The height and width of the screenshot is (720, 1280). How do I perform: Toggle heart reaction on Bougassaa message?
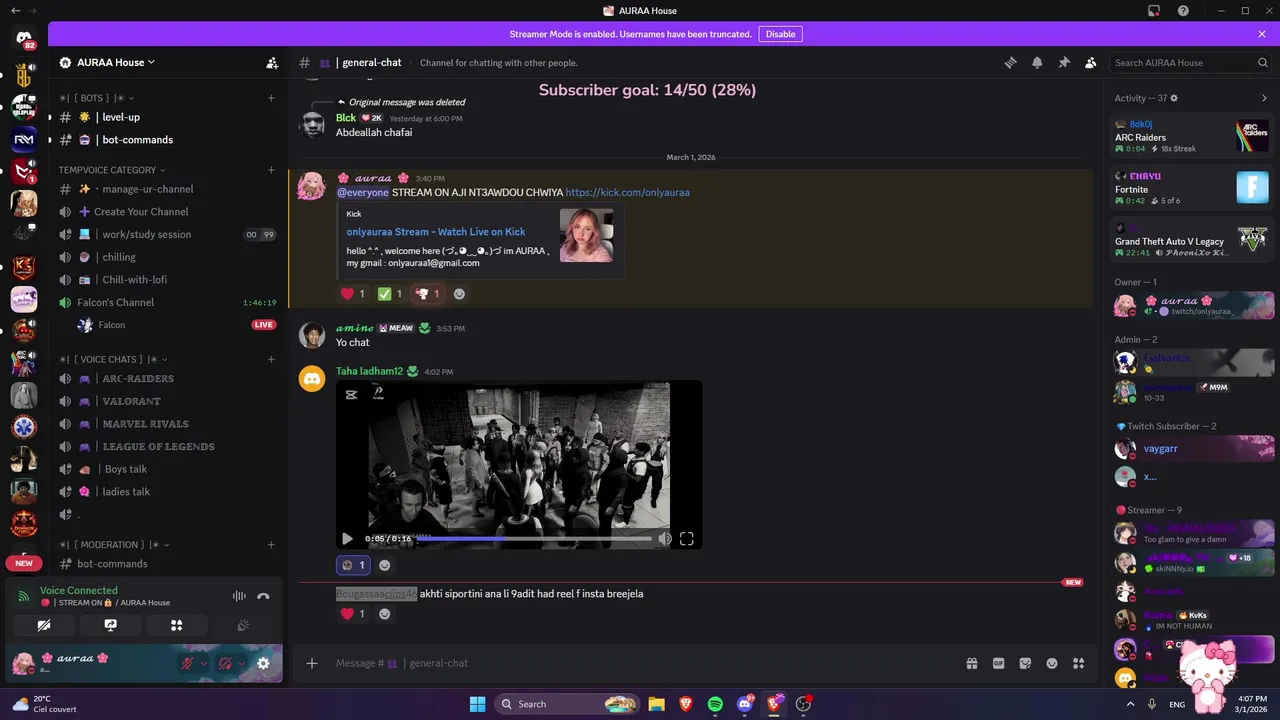[353, 614]
